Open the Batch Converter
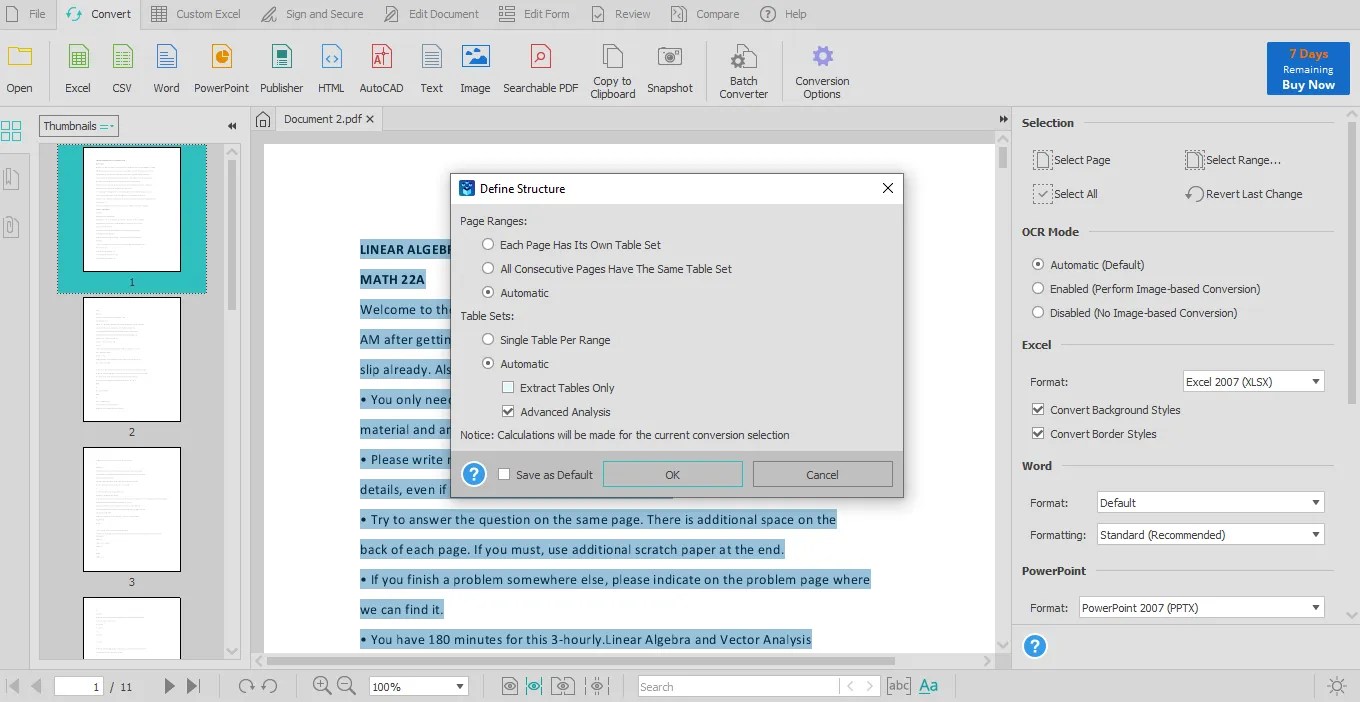This screenshot has width=1360, height=702. [x=743, y=68]
